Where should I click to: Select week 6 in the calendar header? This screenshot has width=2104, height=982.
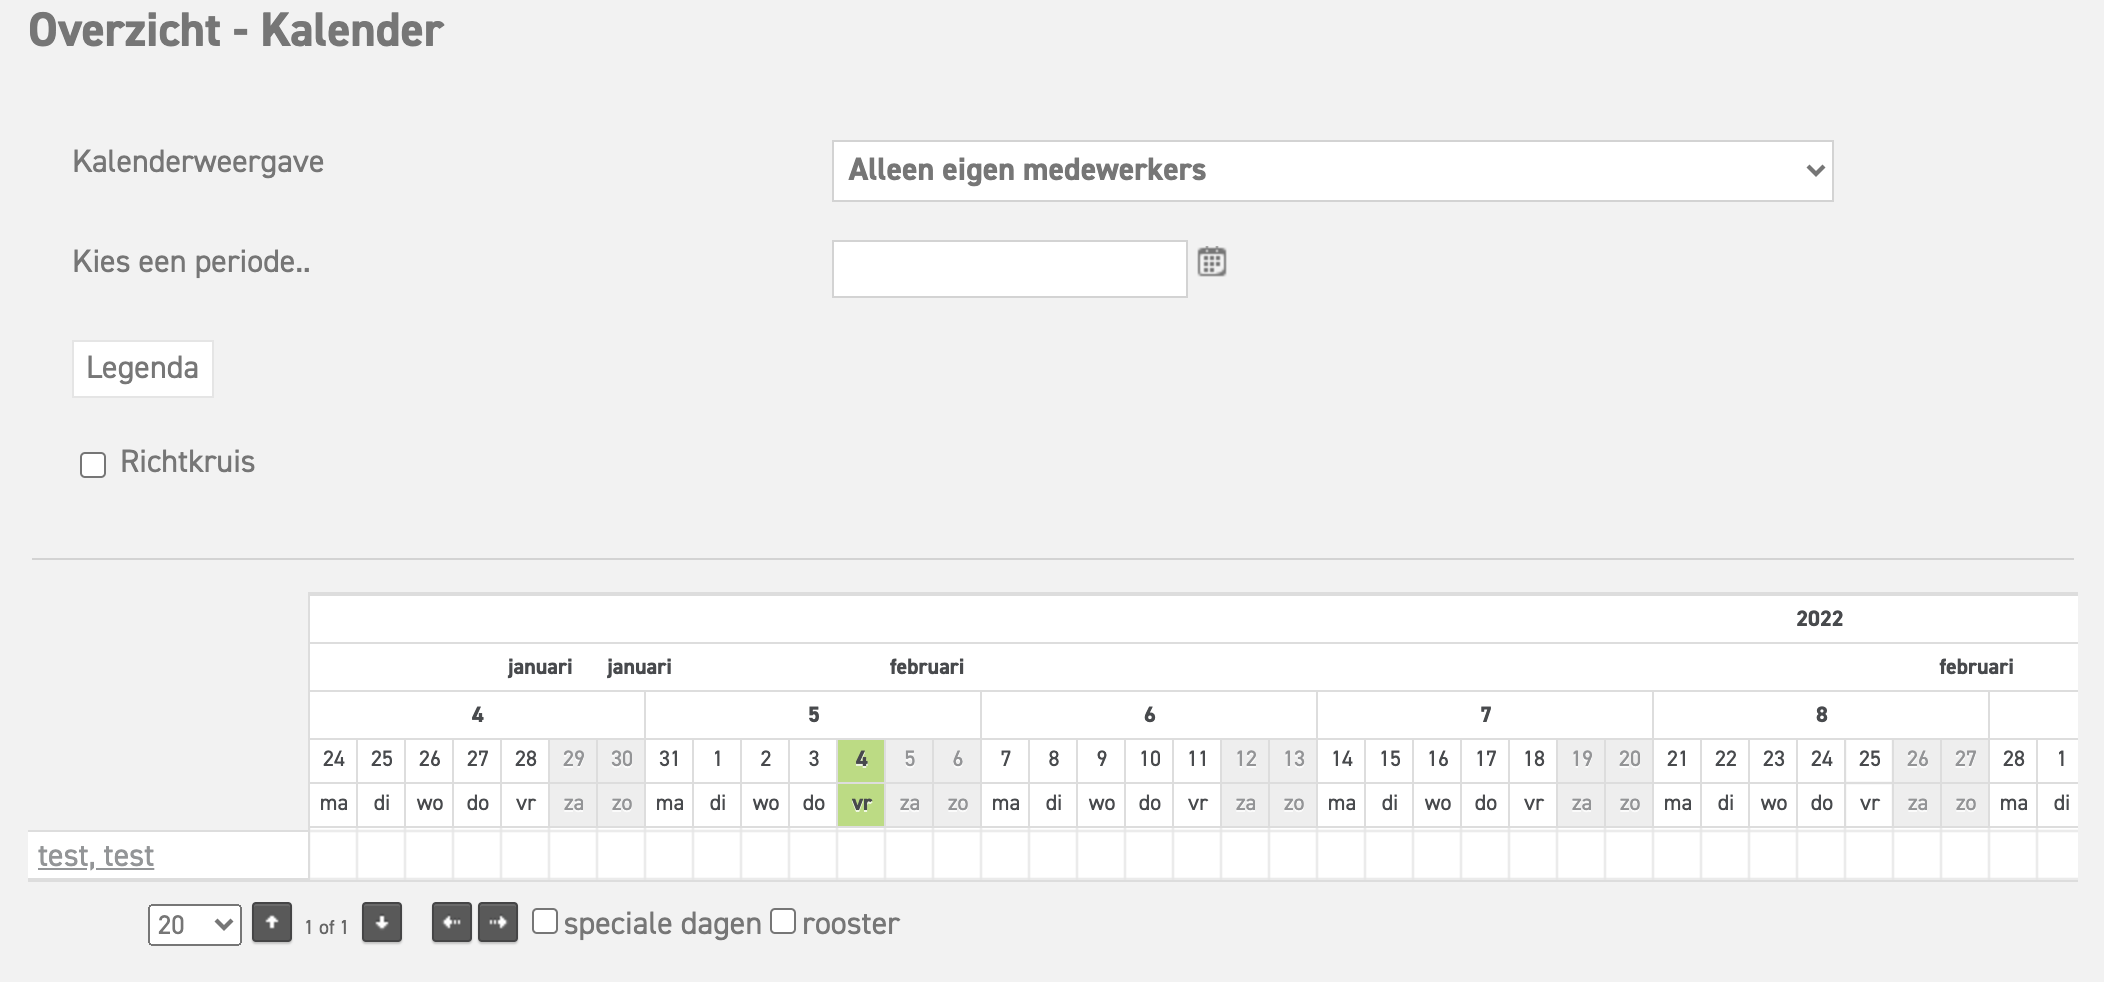[x=1149, y=715]
